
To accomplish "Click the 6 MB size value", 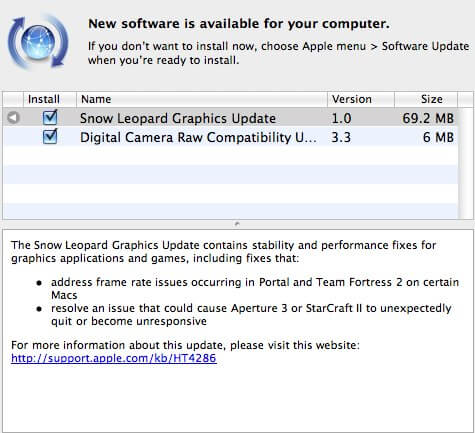I will pyautogui.click(x=438, y=137).
